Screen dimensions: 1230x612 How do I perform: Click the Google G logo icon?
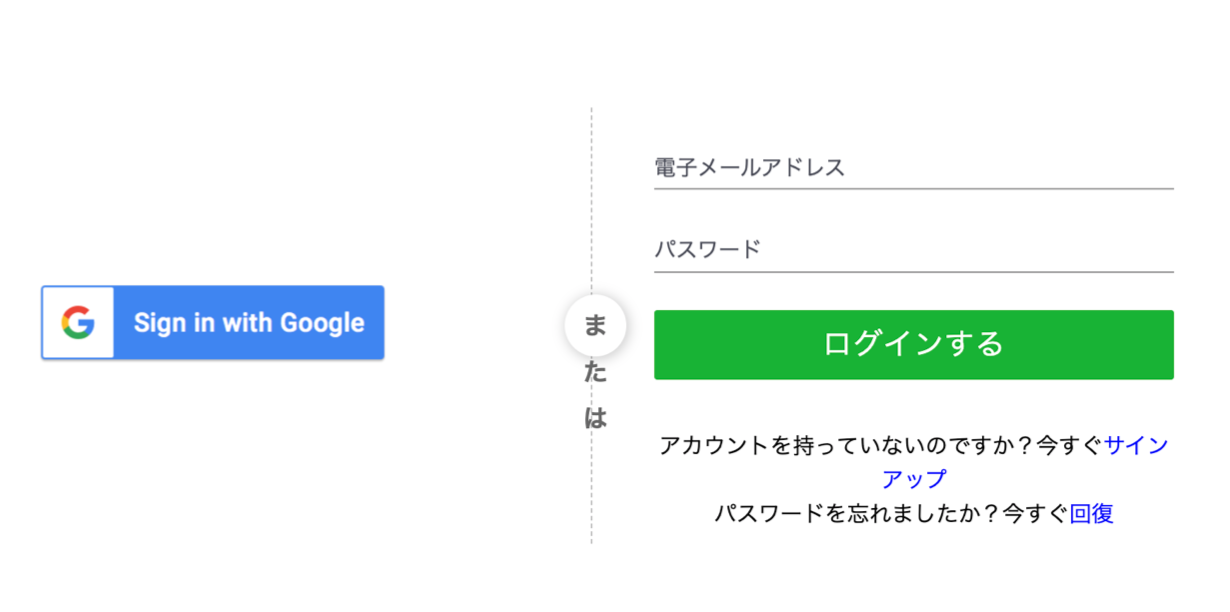pos(78,323)
